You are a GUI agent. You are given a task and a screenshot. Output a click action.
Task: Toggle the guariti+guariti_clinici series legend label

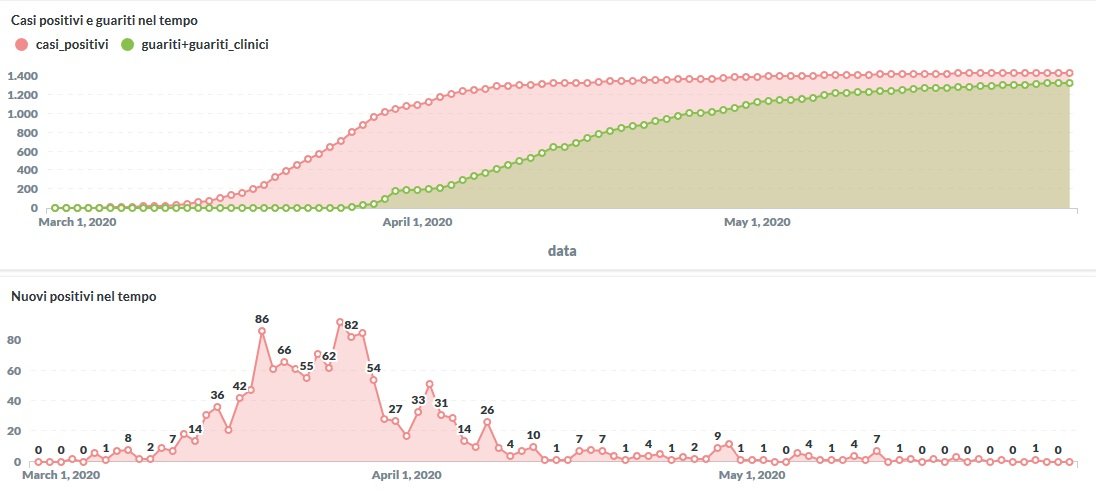coord(207,44)
